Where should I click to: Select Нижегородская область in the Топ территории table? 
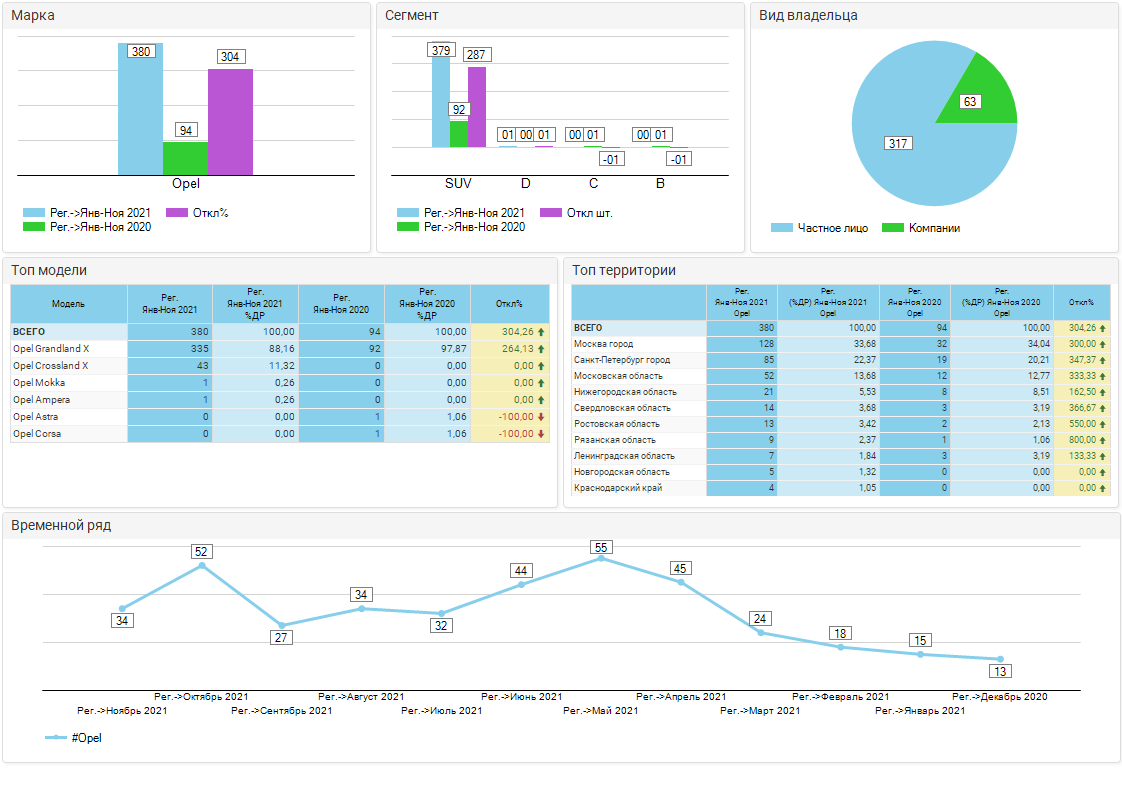pos(621,392)
